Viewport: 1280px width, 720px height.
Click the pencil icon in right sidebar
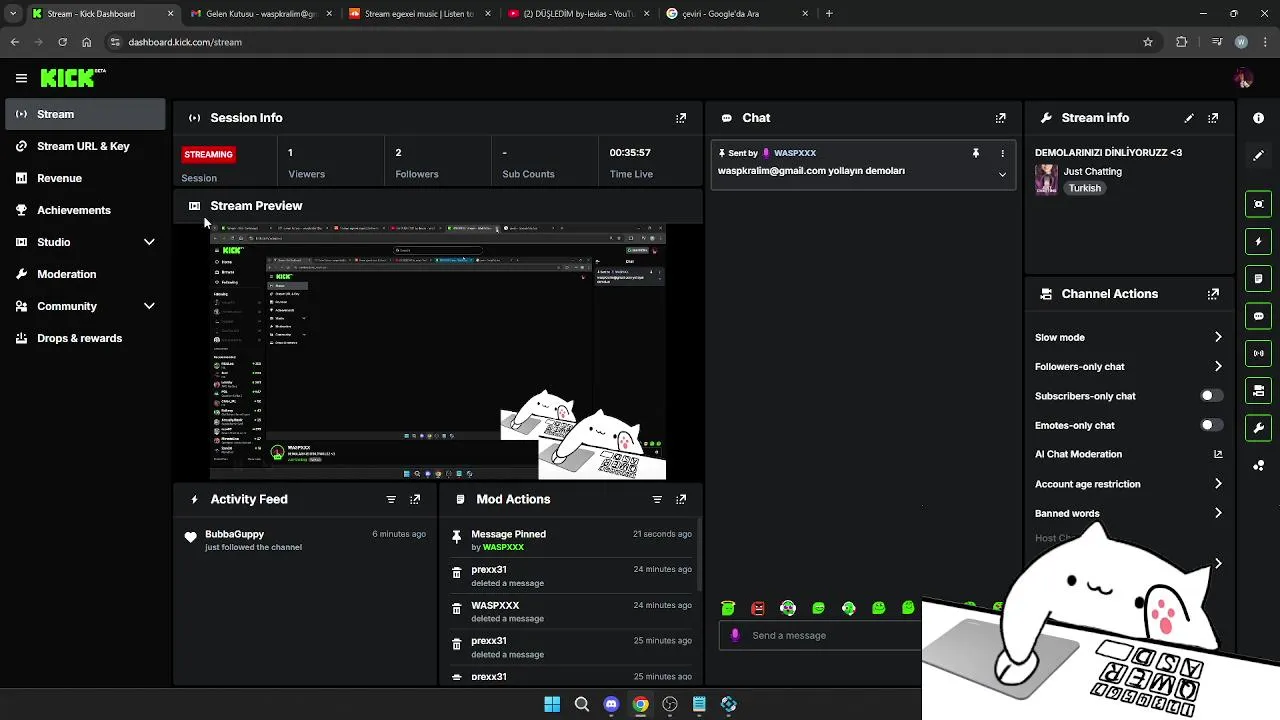(x=1258, y=156)
